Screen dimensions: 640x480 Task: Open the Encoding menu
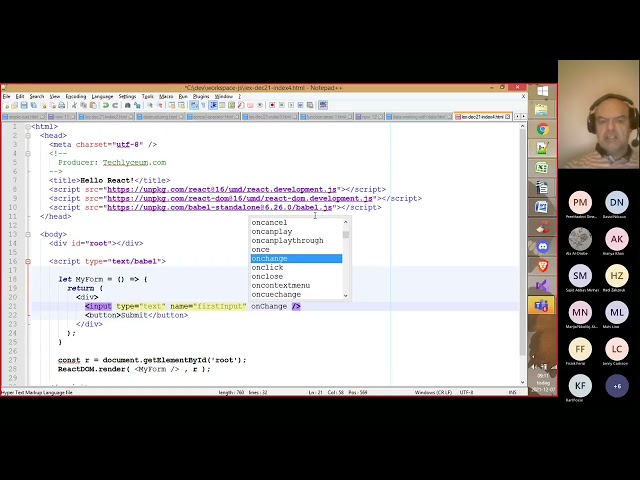(x=76, y=96)
